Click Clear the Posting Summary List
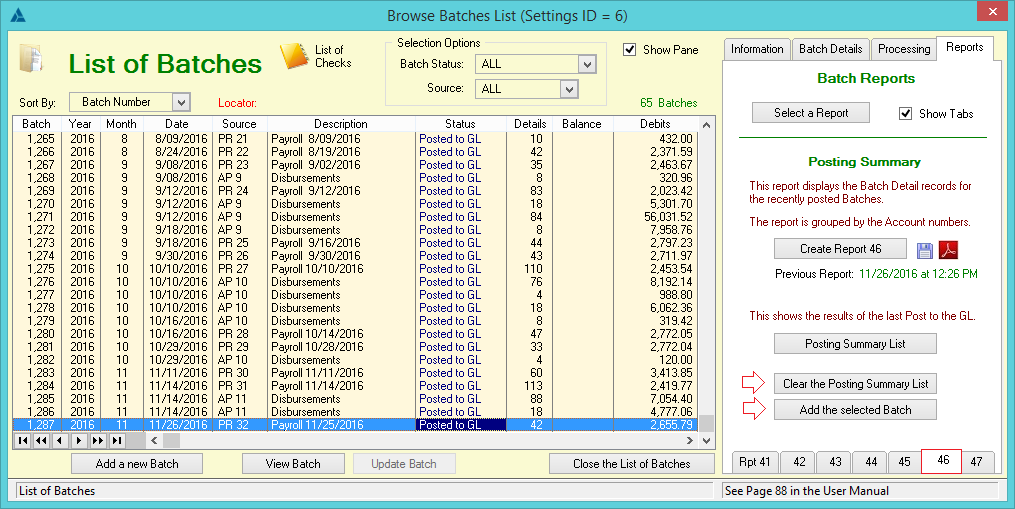 [x=855, y=384]
